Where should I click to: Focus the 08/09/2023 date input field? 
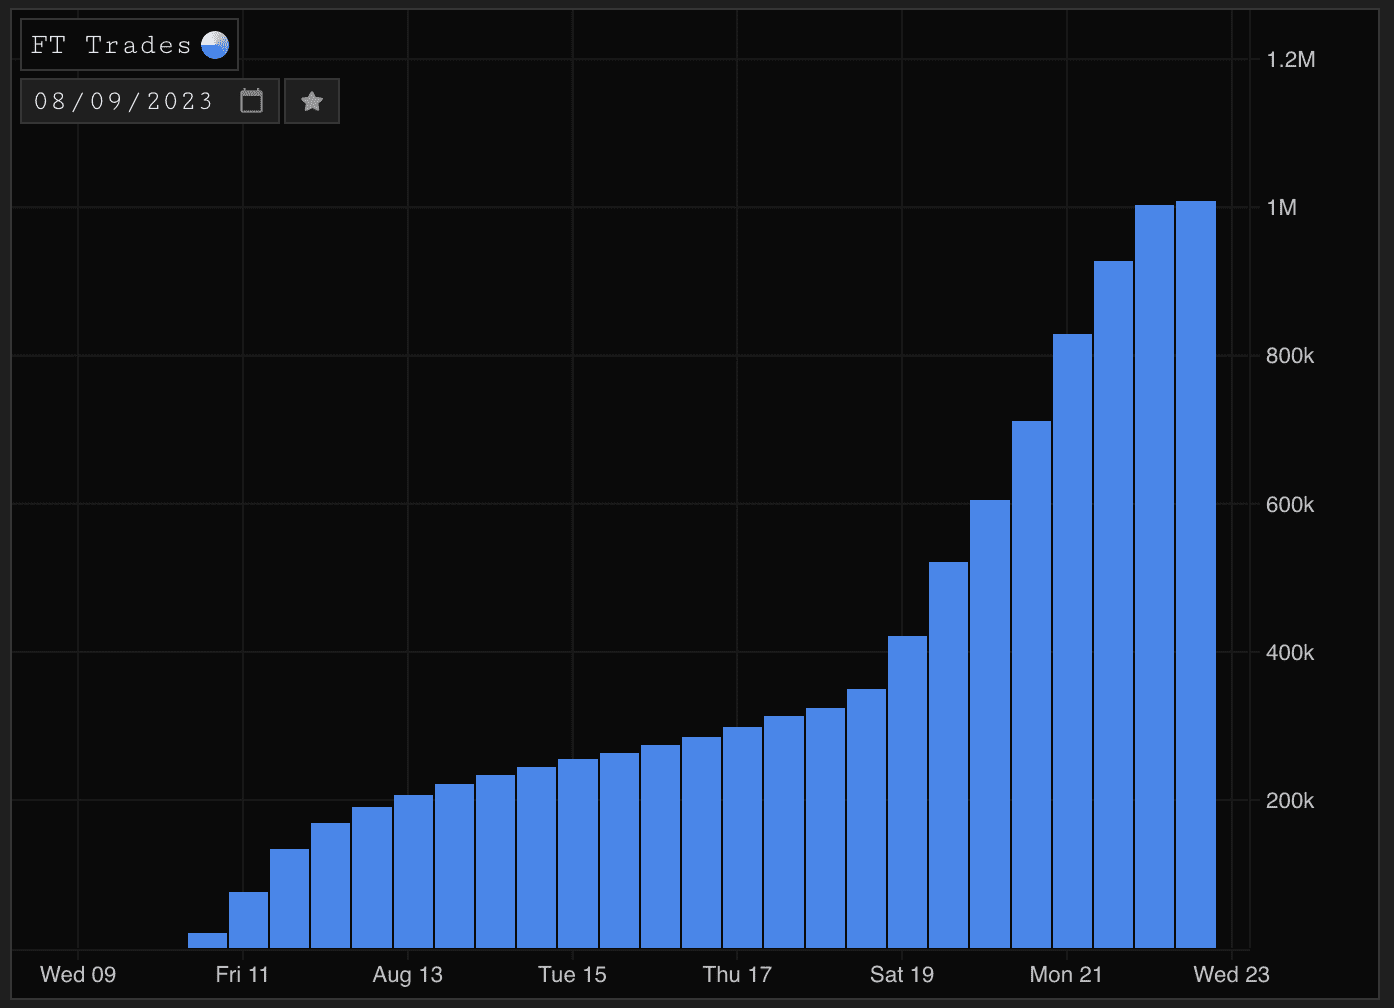[x=125, y=101]
